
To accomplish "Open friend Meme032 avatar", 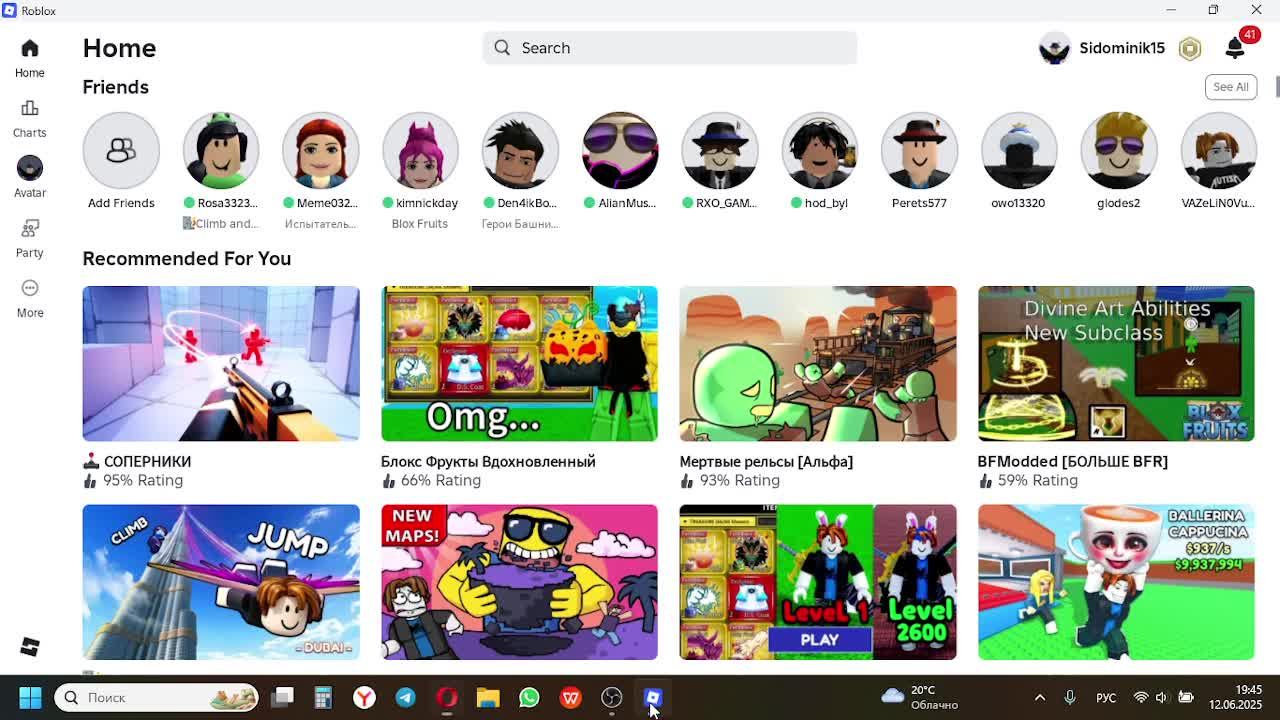I will (321, 150).
